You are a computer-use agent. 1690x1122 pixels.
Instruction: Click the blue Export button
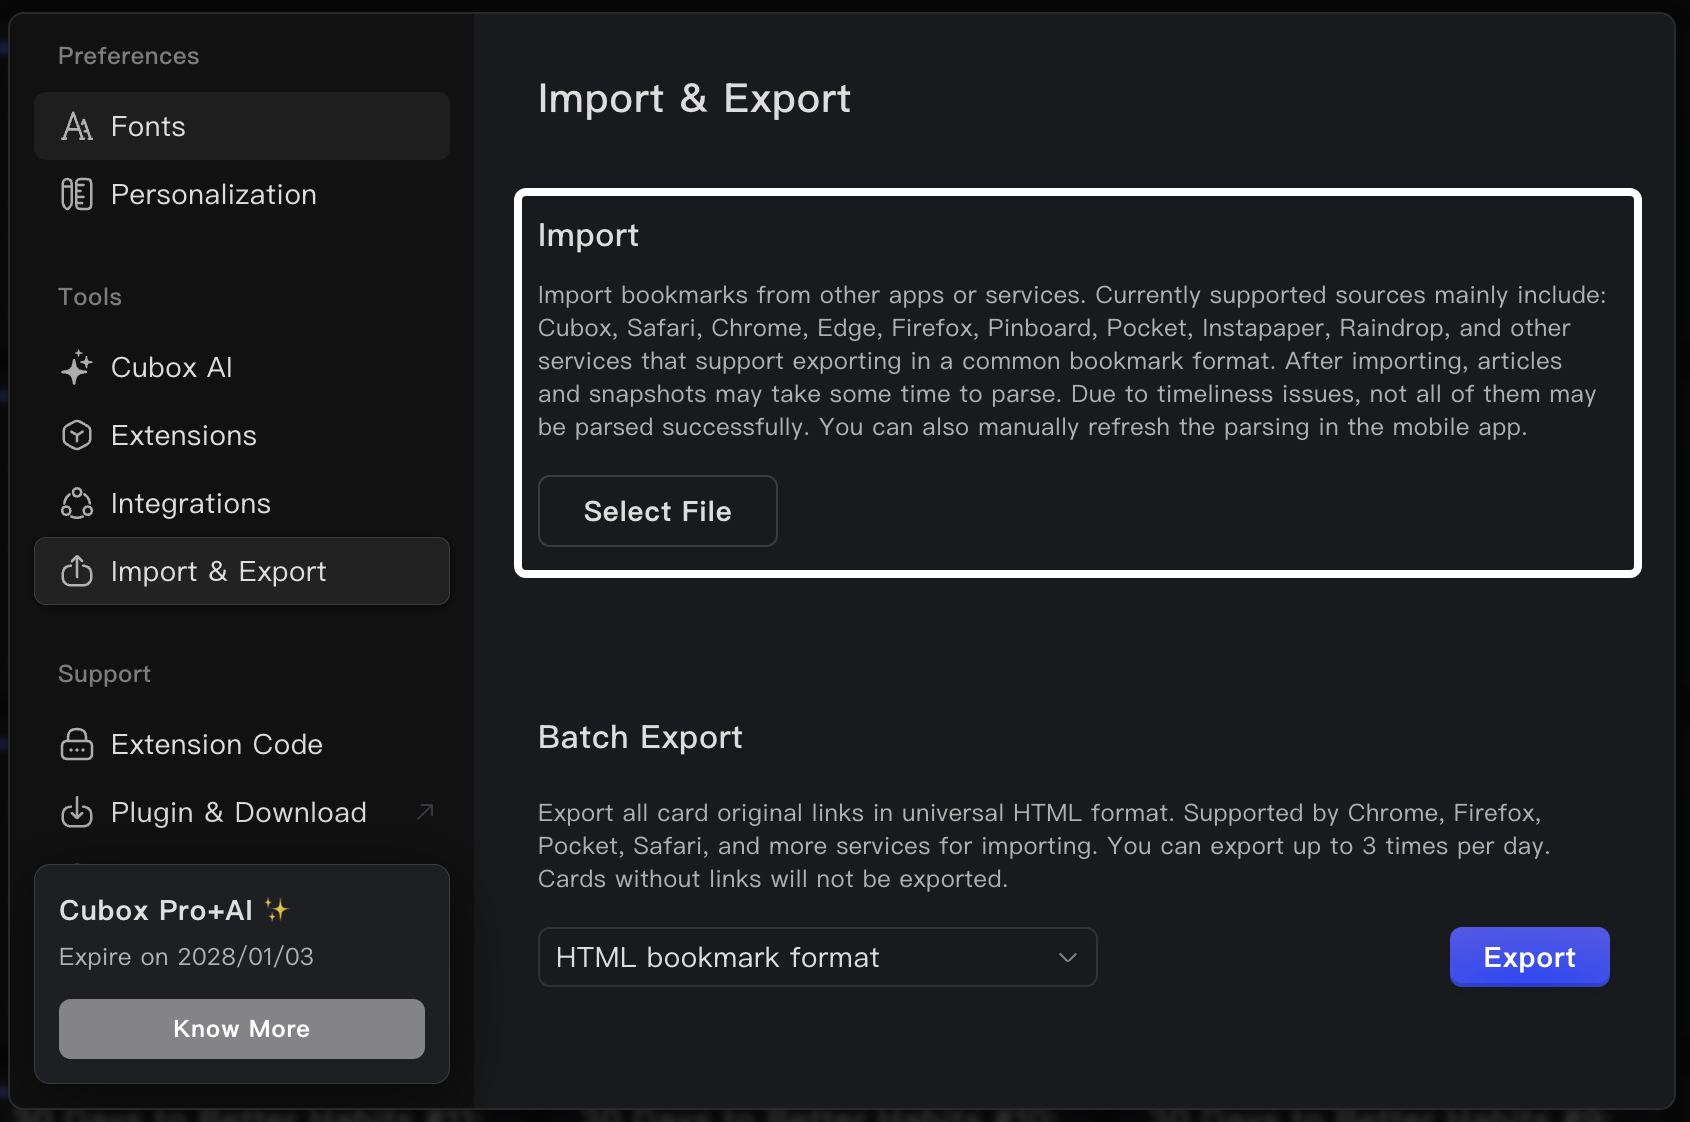pos(1529,957)
